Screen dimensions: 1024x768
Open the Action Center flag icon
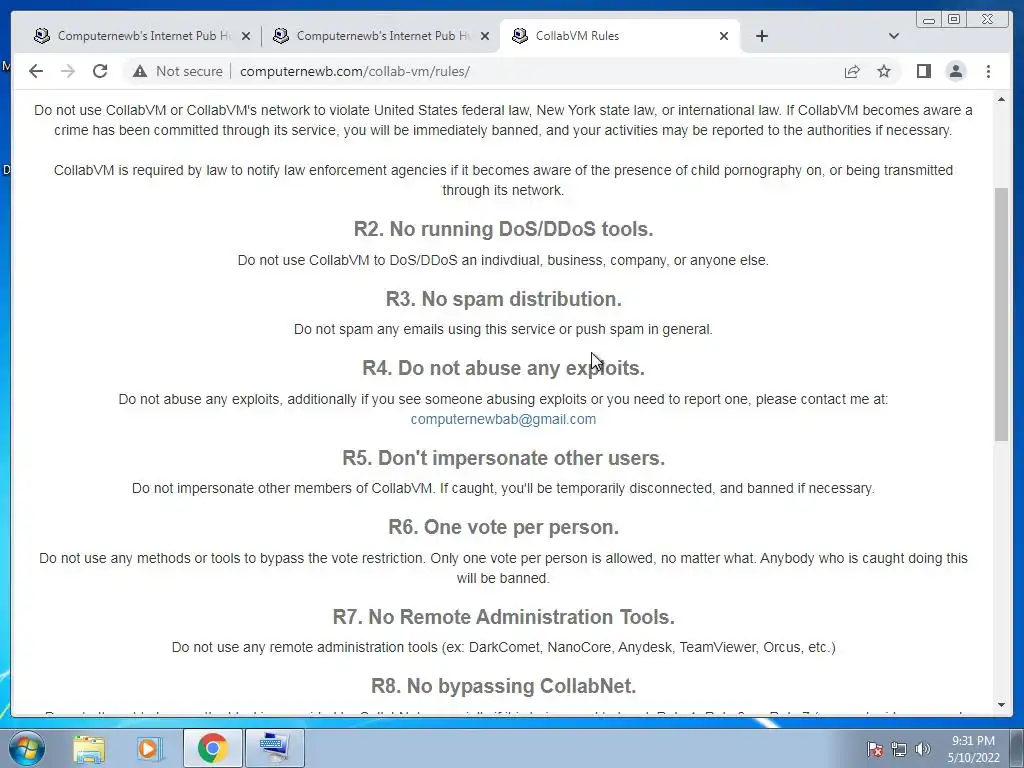click(874, 749)
